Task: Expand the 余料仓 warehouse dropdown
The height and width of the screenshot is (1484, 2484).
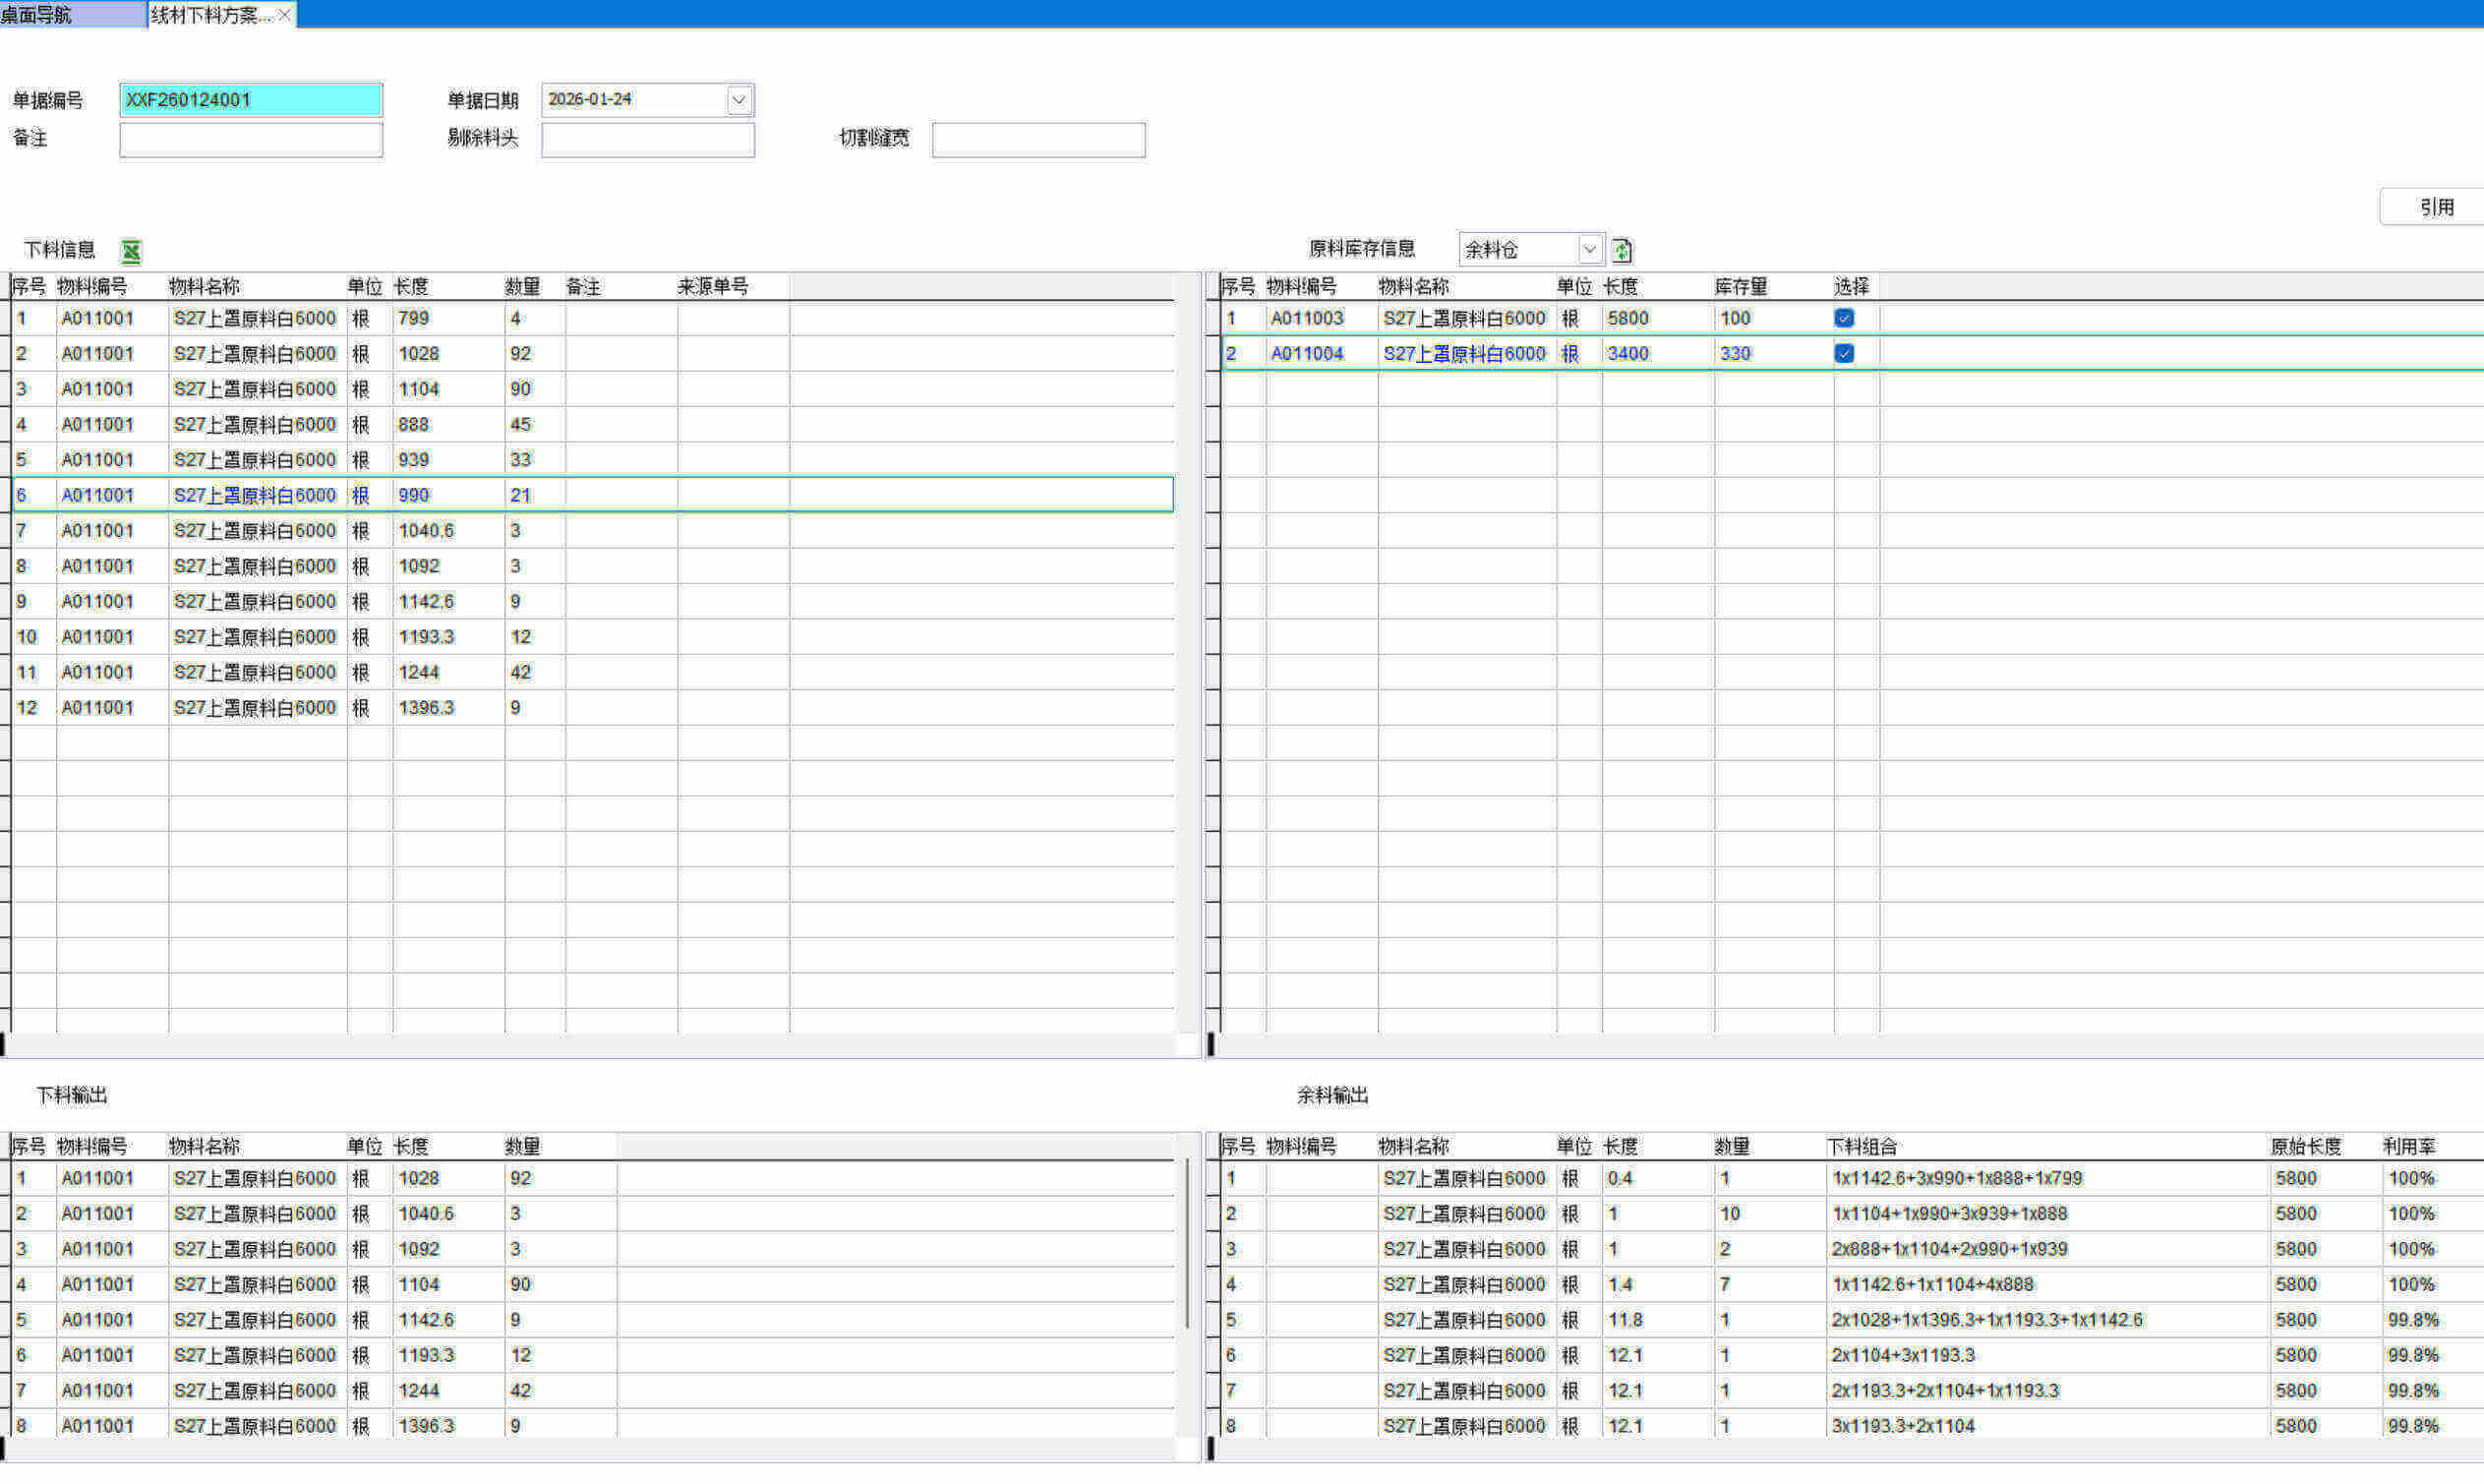Action: [1588, 249]
